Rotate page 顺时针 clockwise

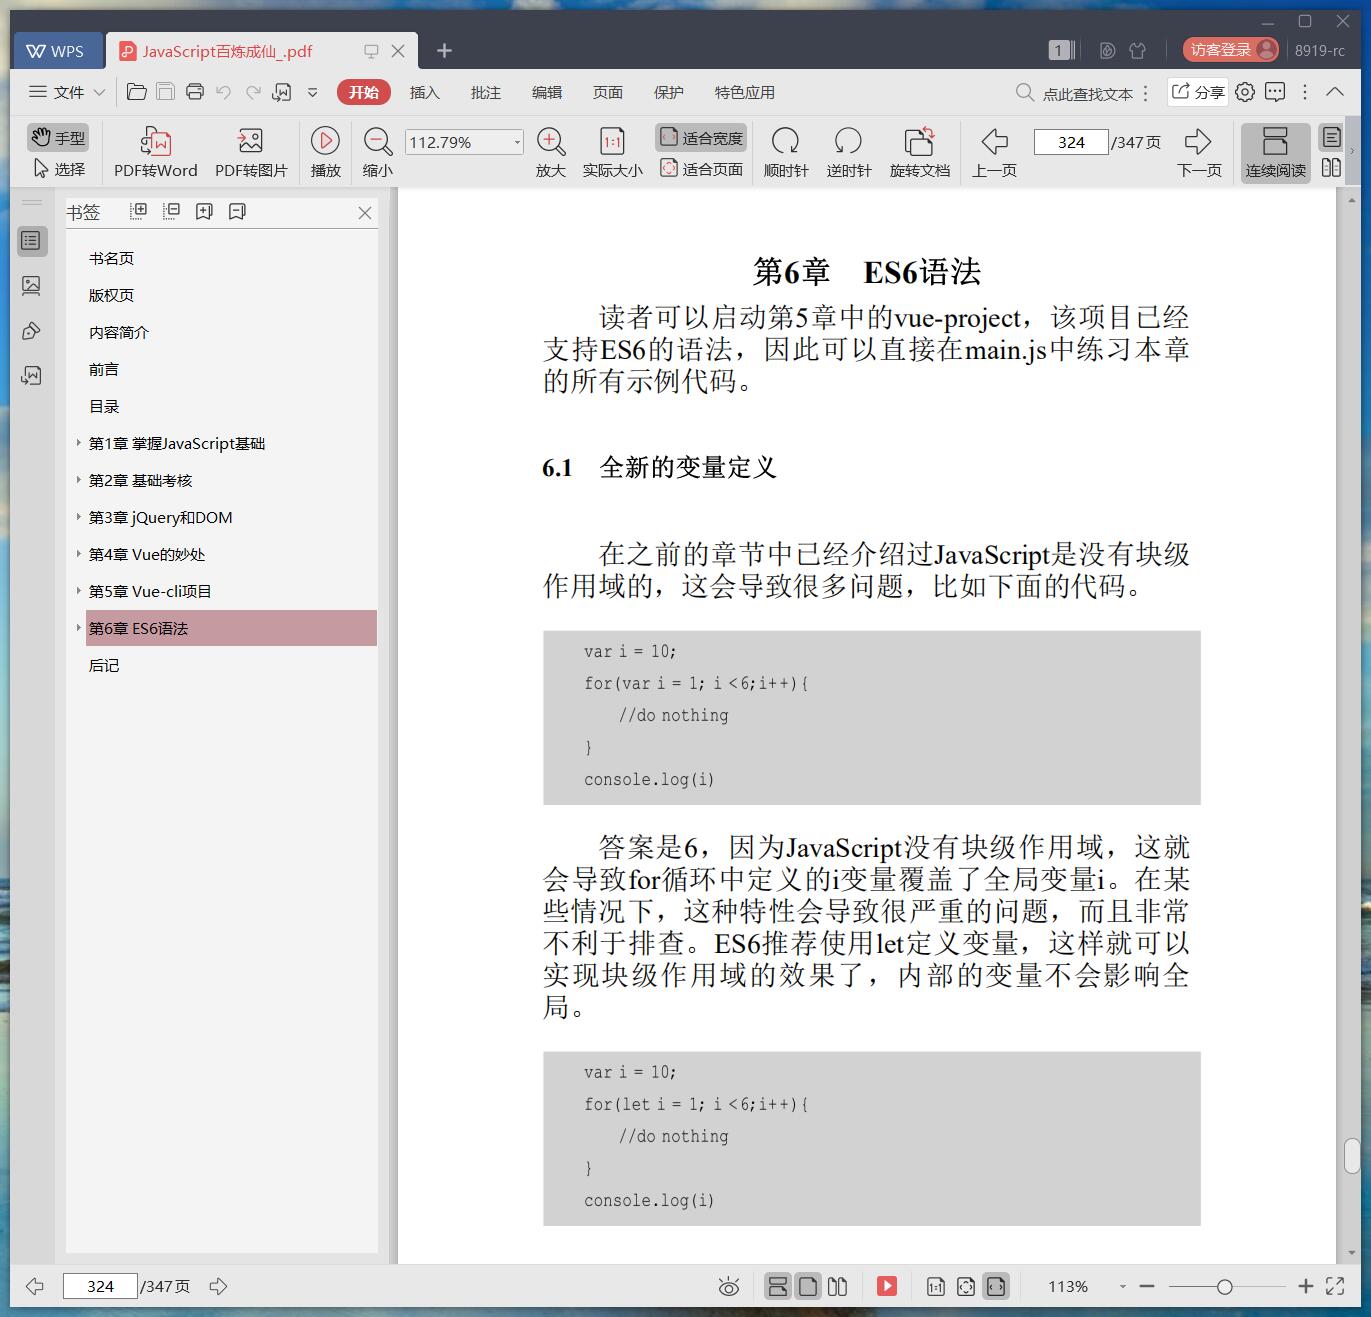coord(786,152)
